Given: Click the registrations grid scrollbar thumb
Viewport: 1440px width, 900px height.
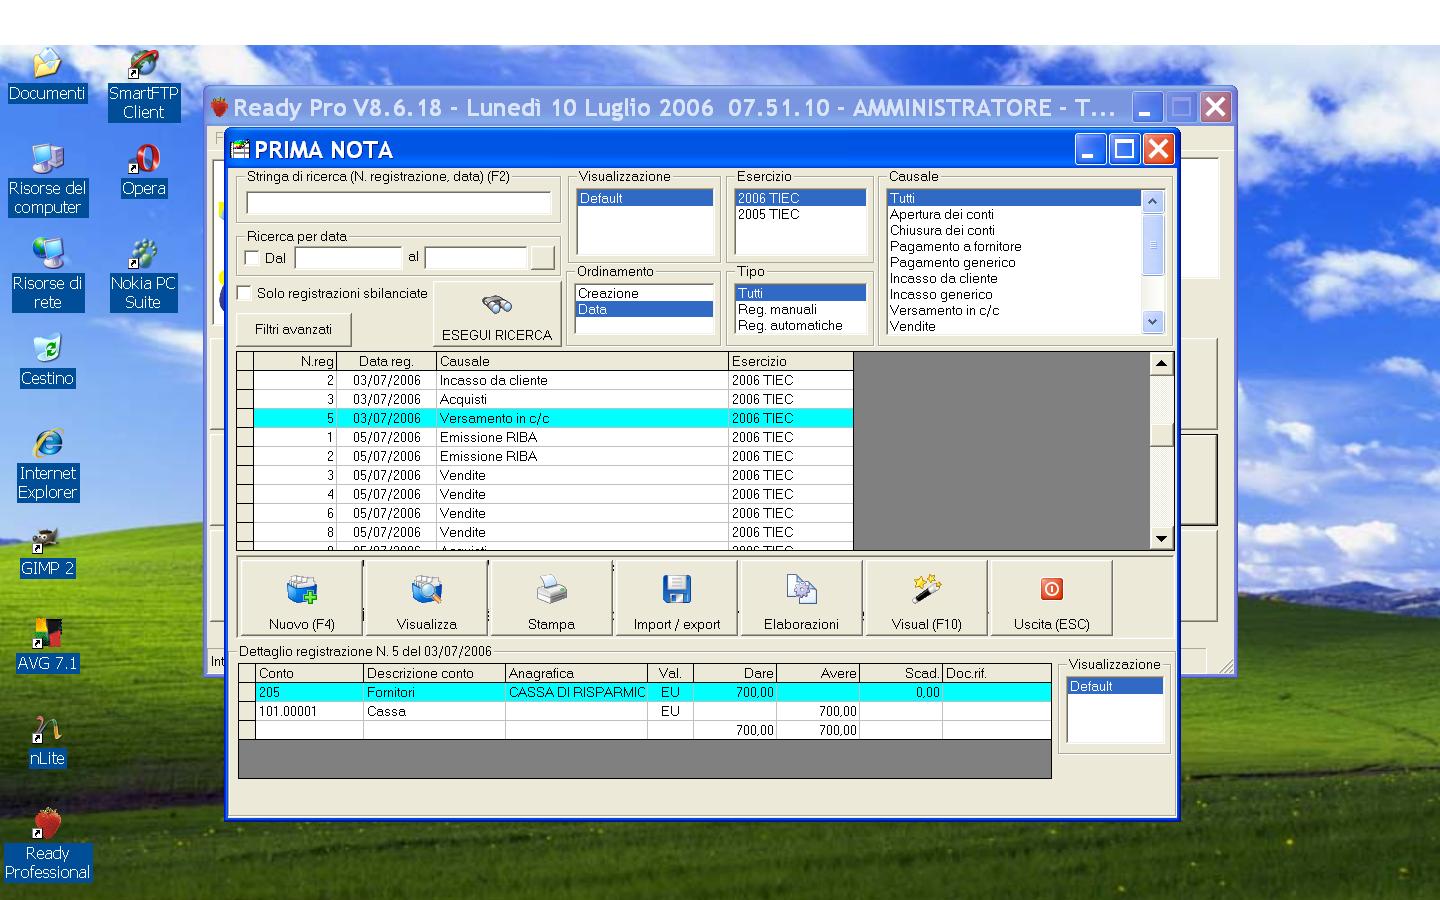Looking at the screenshot, I should (x=1161, y=434).
